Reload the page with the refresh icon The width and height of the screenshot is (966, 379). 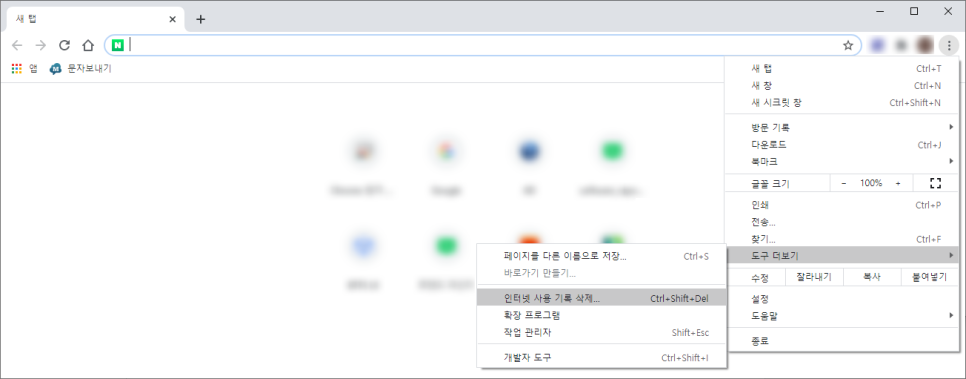coord(64,45)
